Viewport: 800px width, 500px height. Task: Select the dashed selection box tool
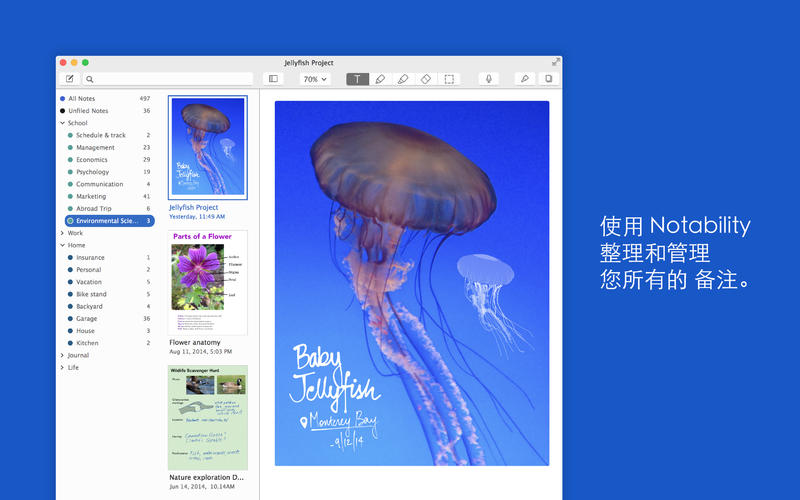(450, 79)
